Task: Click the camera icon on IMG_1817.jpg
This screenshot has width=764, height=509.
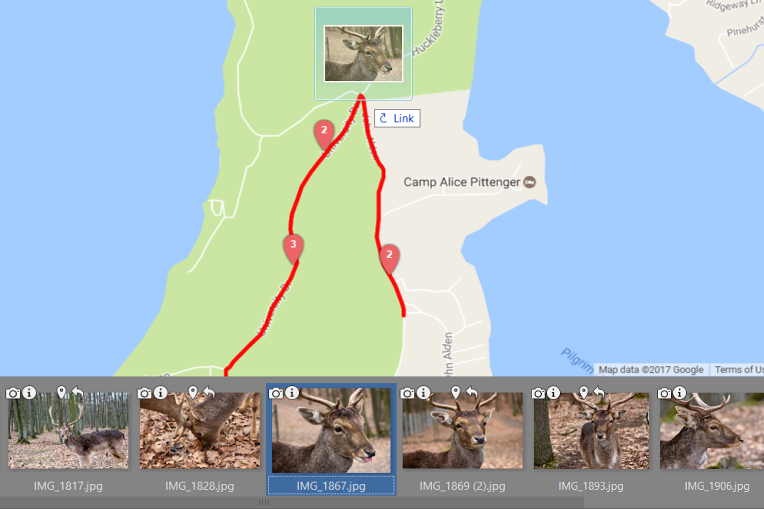Action: 13,393
